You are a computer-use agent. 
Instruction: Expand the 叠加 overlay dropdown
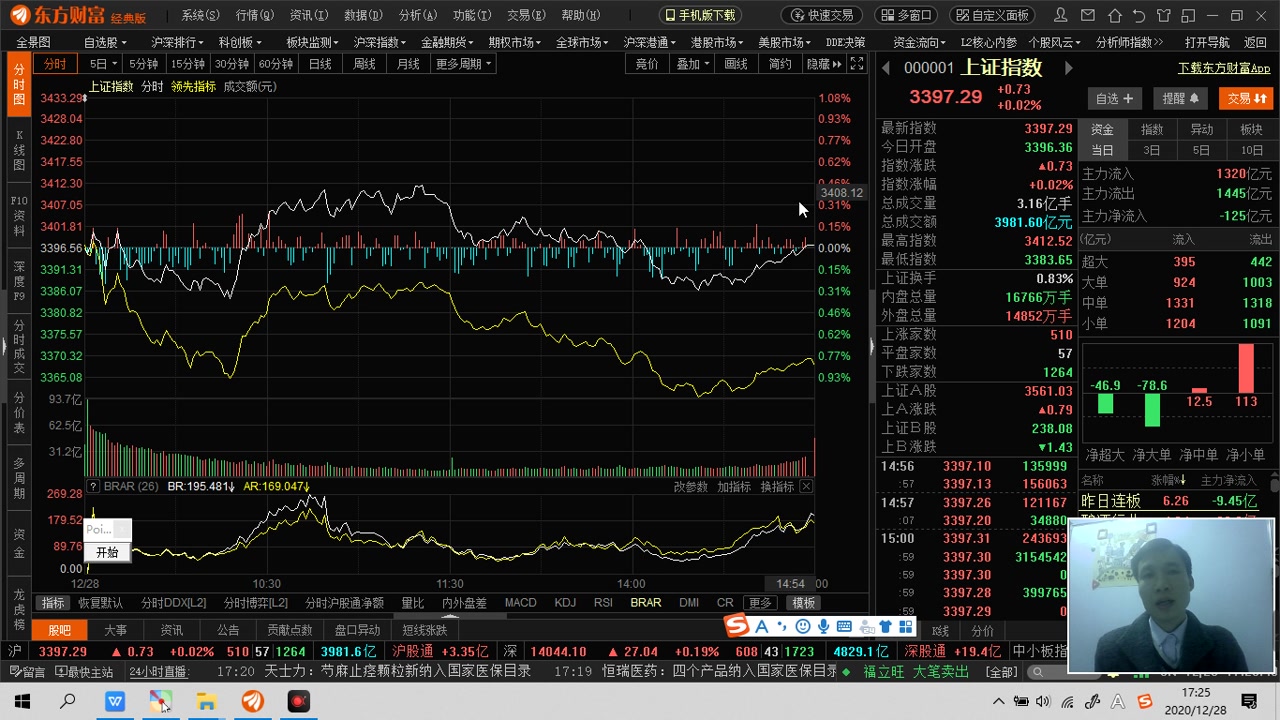pos(693,63)
